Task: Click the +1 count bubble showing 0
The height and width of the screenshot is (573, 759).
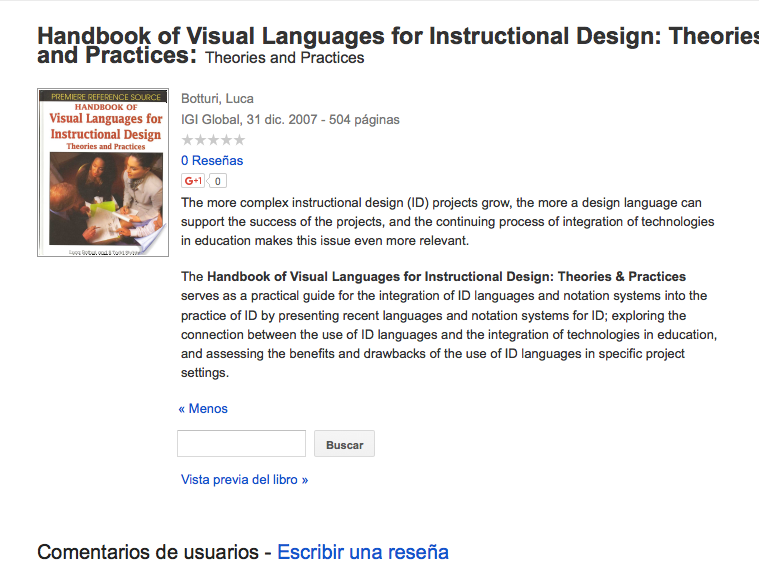Action: point(217,181)
